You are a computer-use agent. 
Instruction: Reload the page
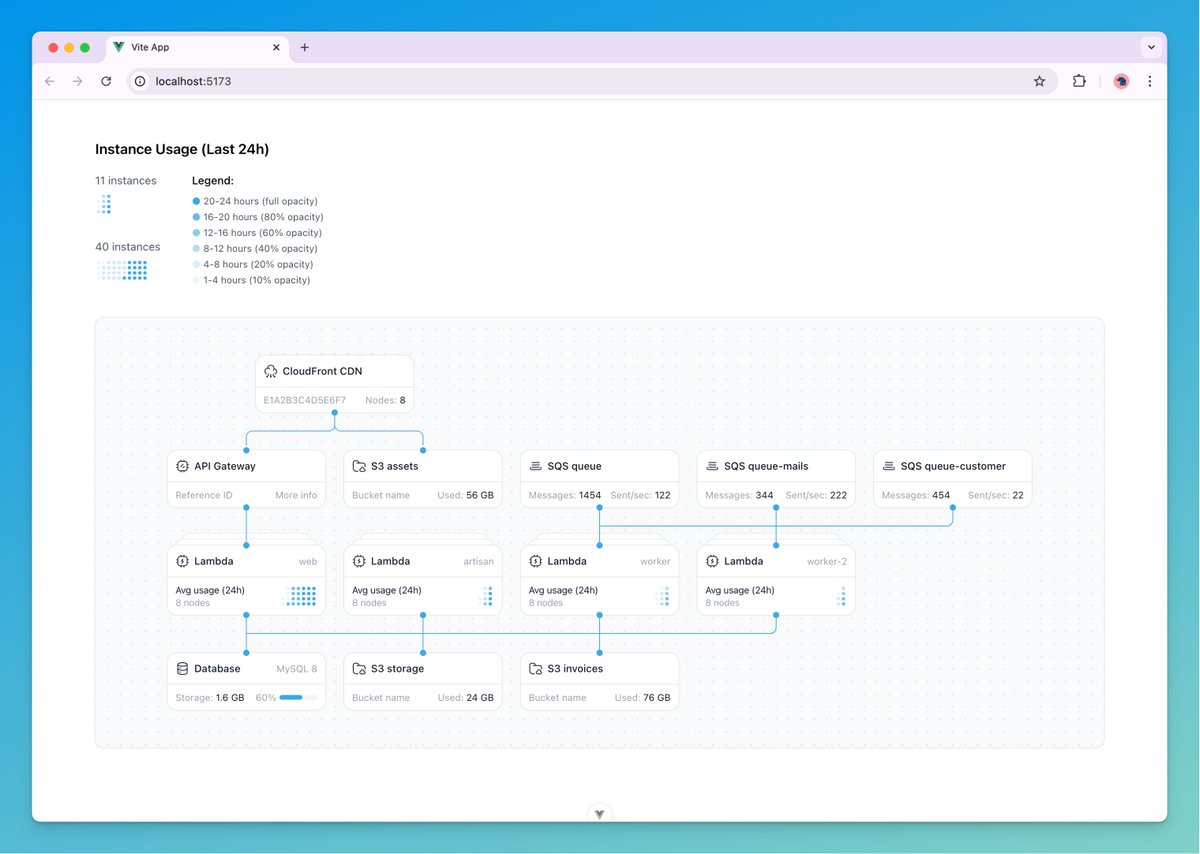pyautogui.click(x=106, y=81)
